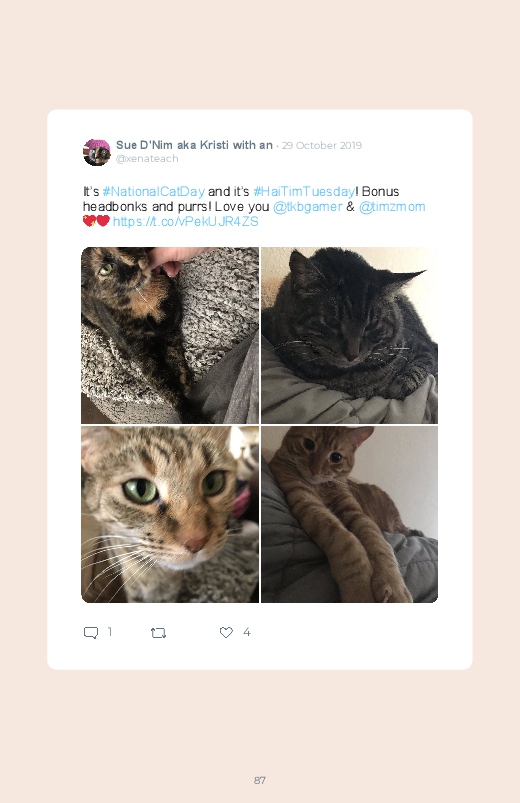520x803 pixels.
Task: Open the #NationalCatDay hashtag
Action: click(x=154, y=192)
